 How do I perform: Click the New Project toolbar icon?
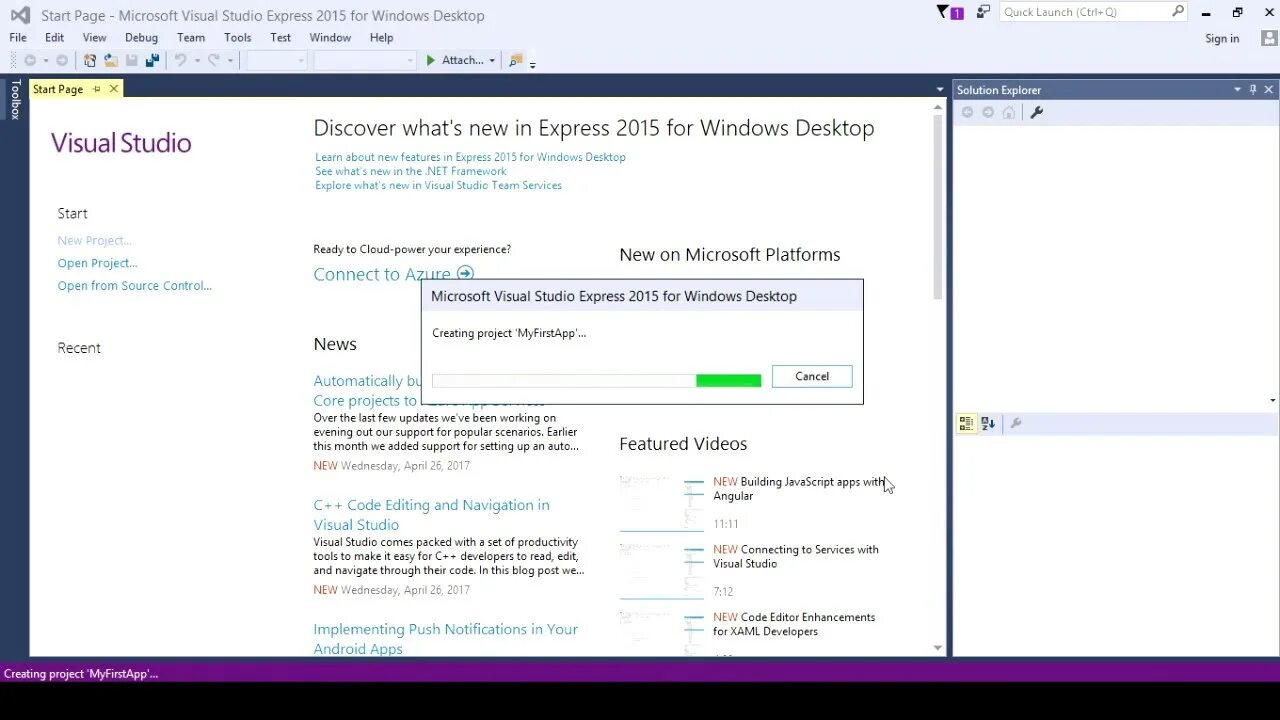point(90,61)
